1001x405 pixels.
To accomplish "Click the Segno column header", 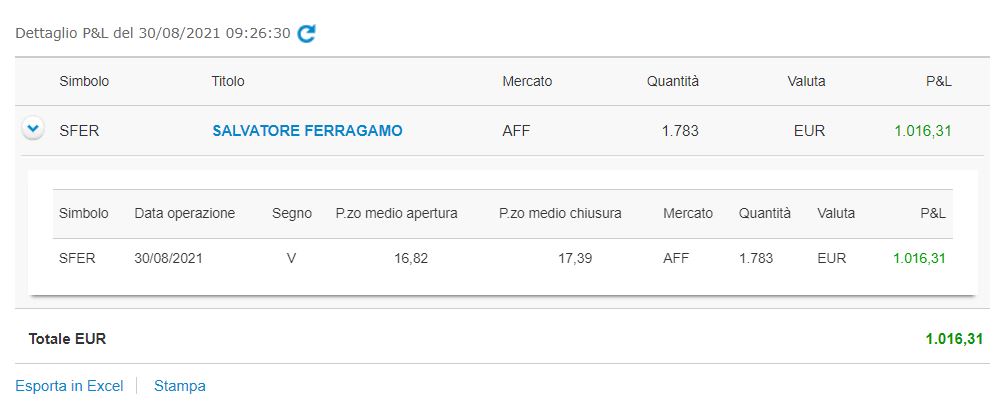I will (x=292, y=213).
